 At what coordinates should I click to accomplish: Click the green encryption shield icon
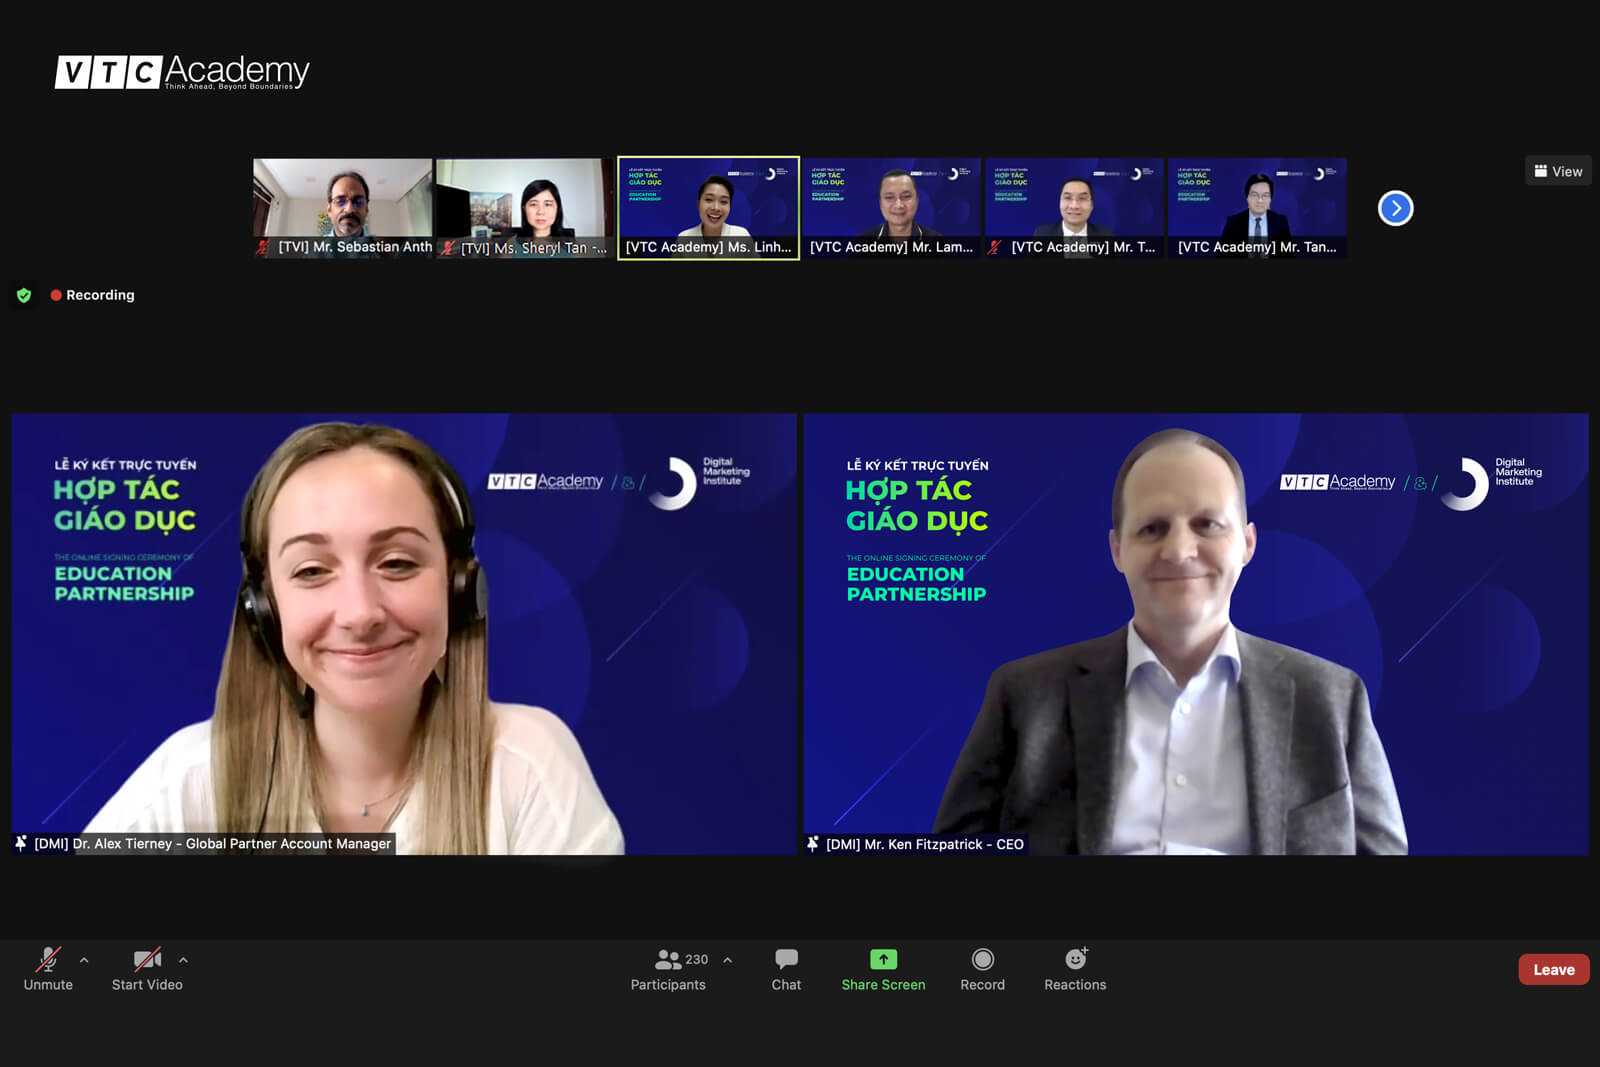pos(24,295)
